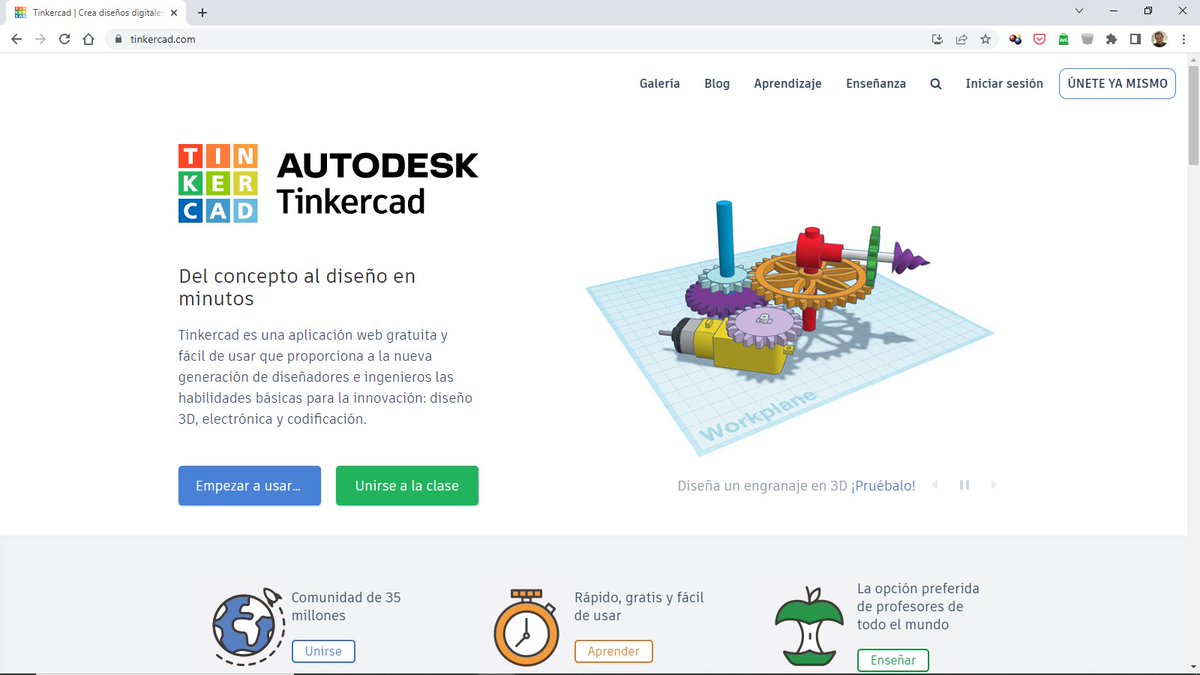The width and height of the screenshot is (1200, 675).
Task: Open the Blog menu item
Action: coord(717,84)
